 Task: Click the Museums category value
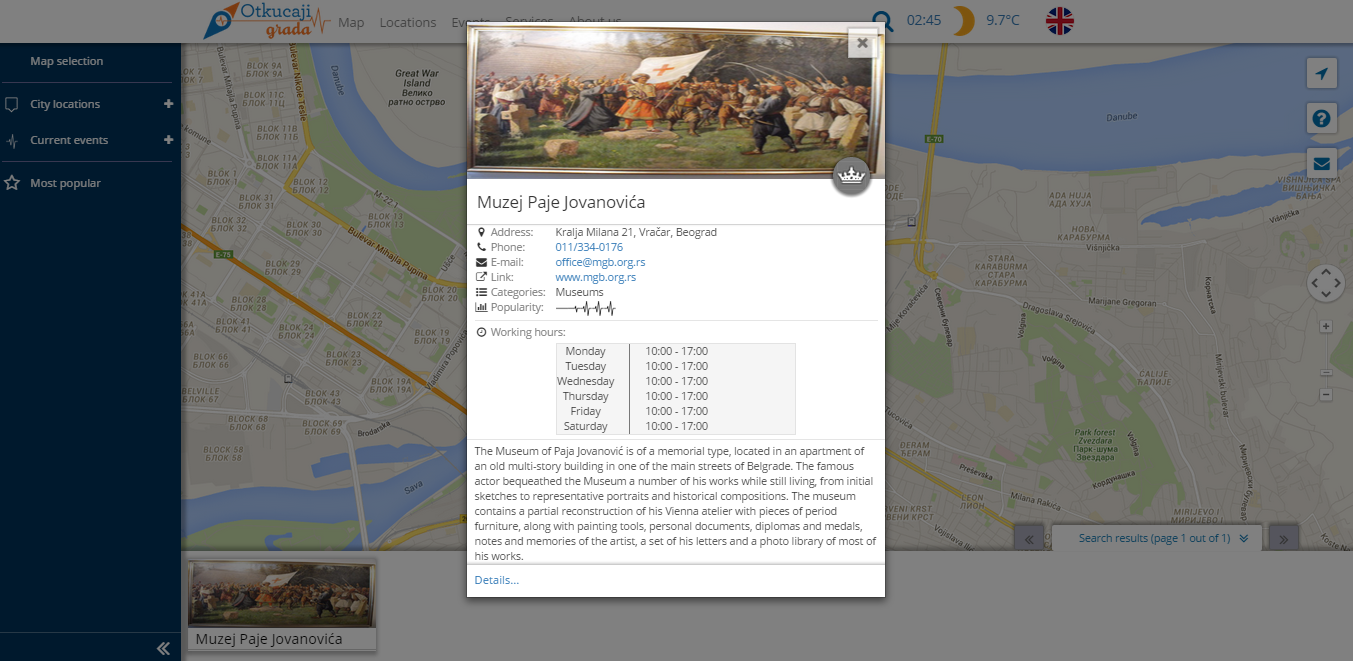(x=580, y=292)
